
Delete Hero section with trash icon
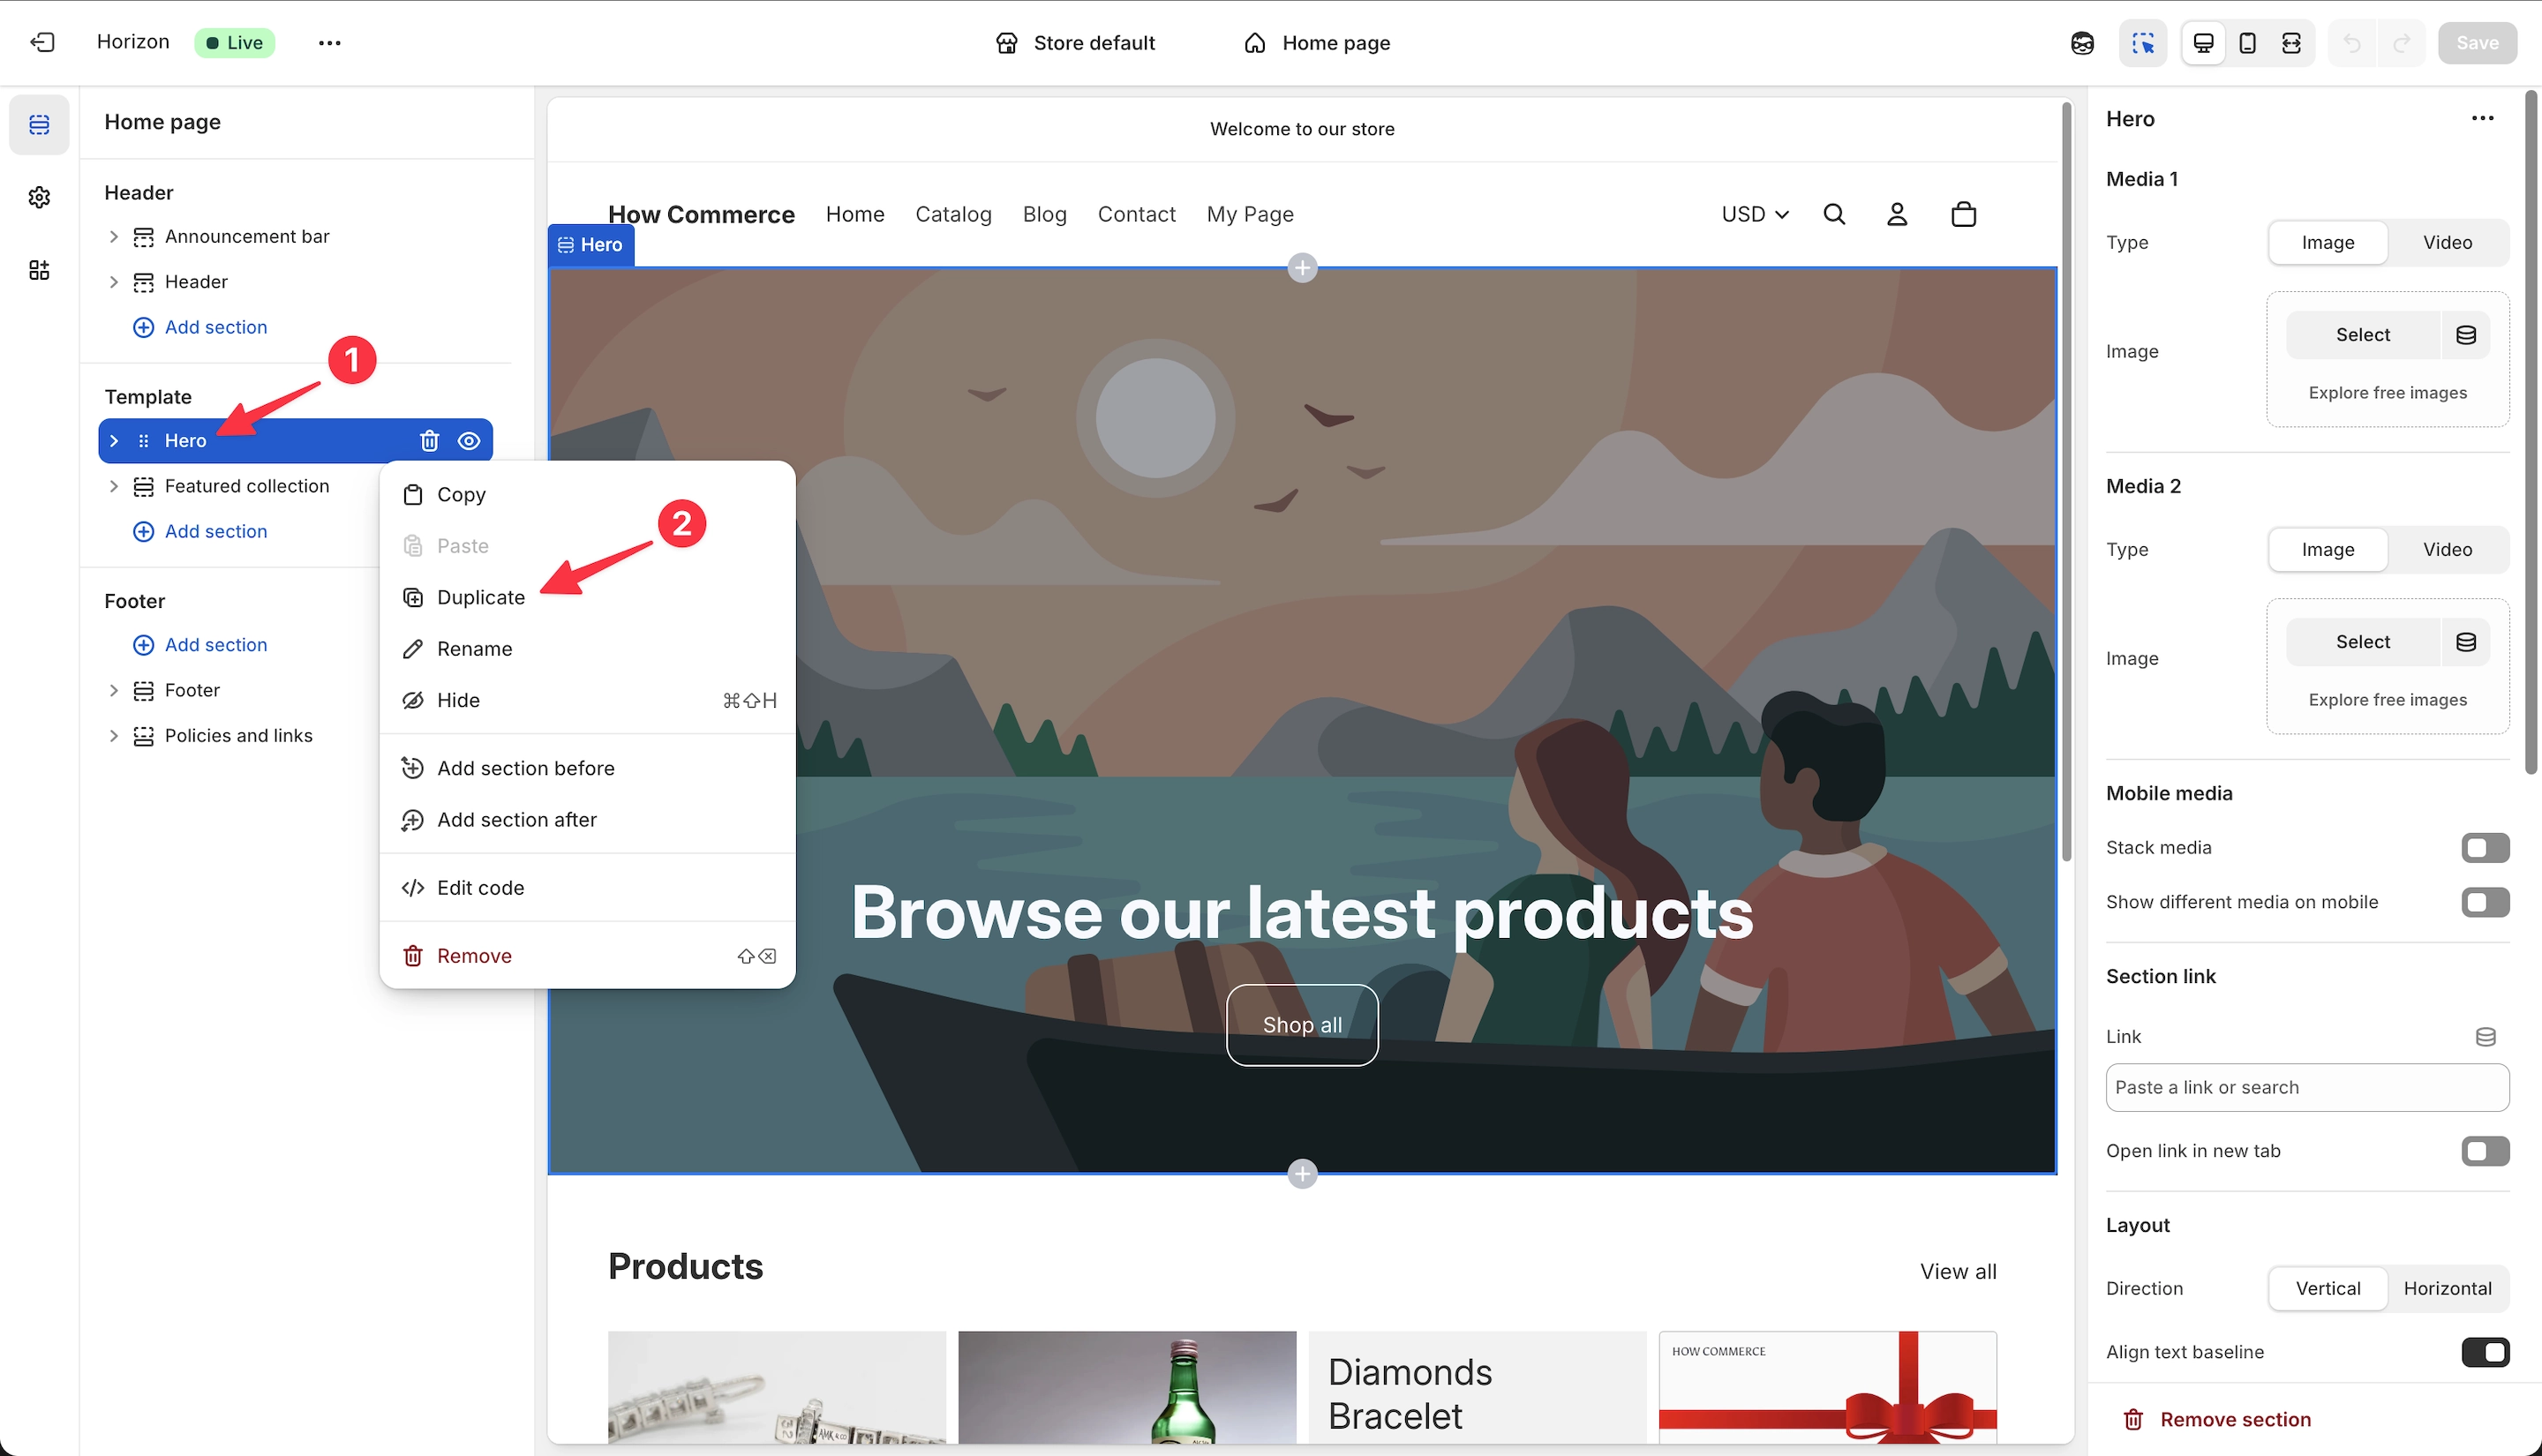point(429,441)
